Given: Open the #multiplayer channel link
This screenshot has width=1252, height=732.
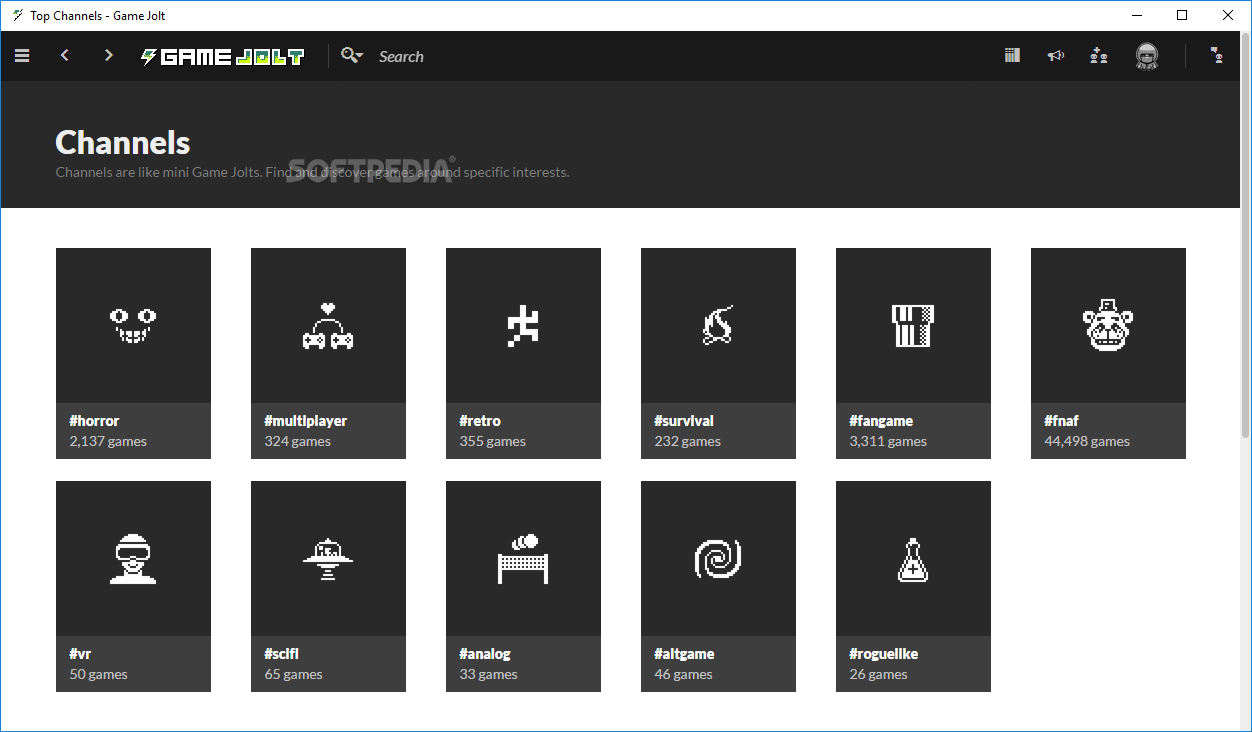Looking at the screenshot, I should (306, 421).
